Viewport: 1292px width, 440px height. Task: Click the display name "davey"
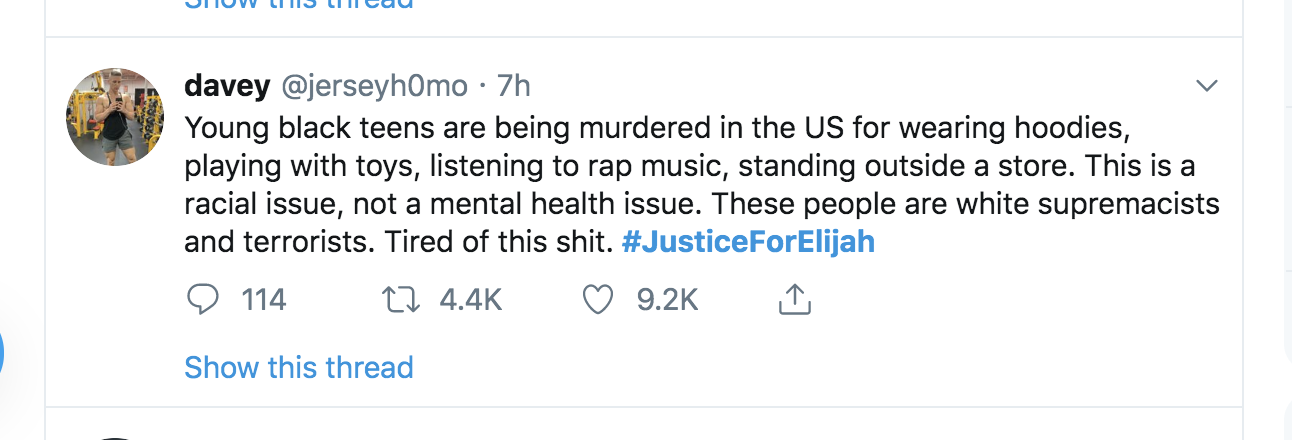coord(227,86)
